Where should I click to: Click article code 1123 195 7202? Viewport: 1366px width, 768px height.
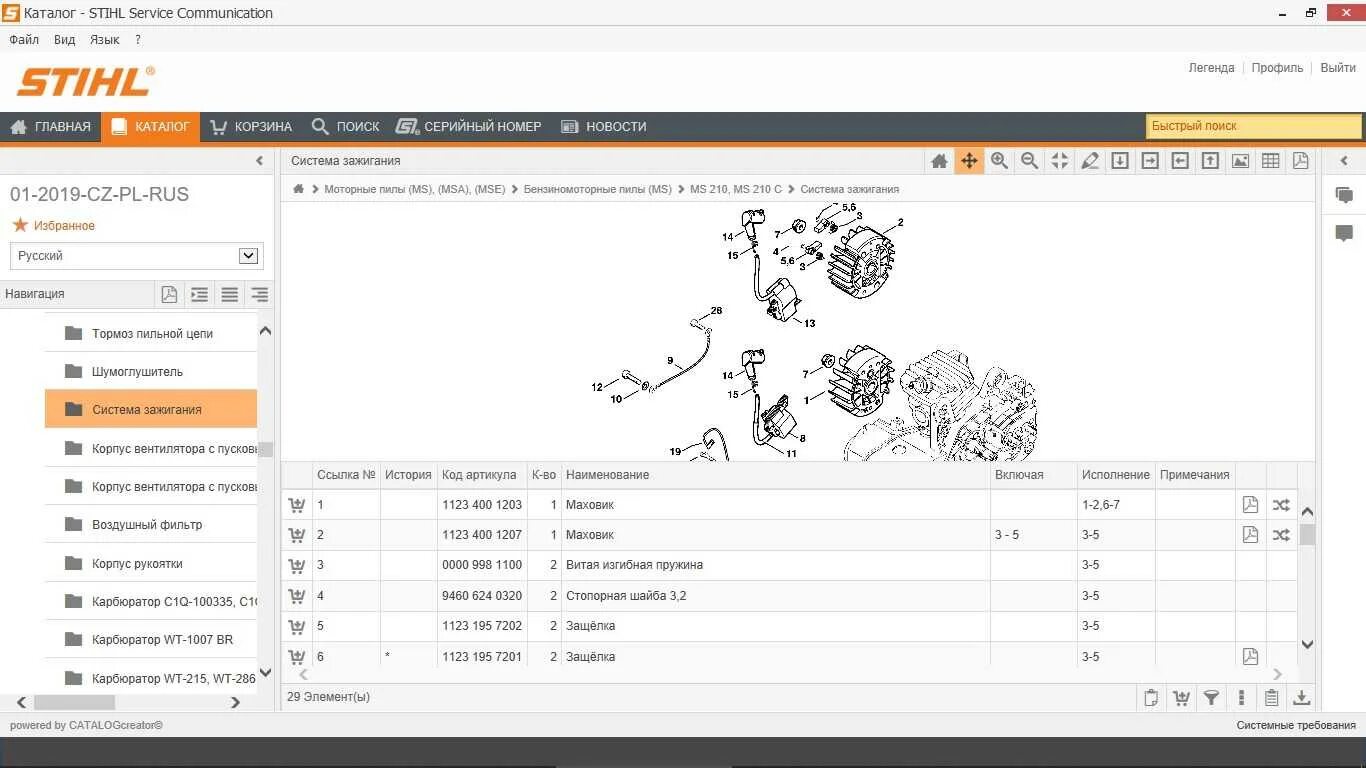point(482,626)
